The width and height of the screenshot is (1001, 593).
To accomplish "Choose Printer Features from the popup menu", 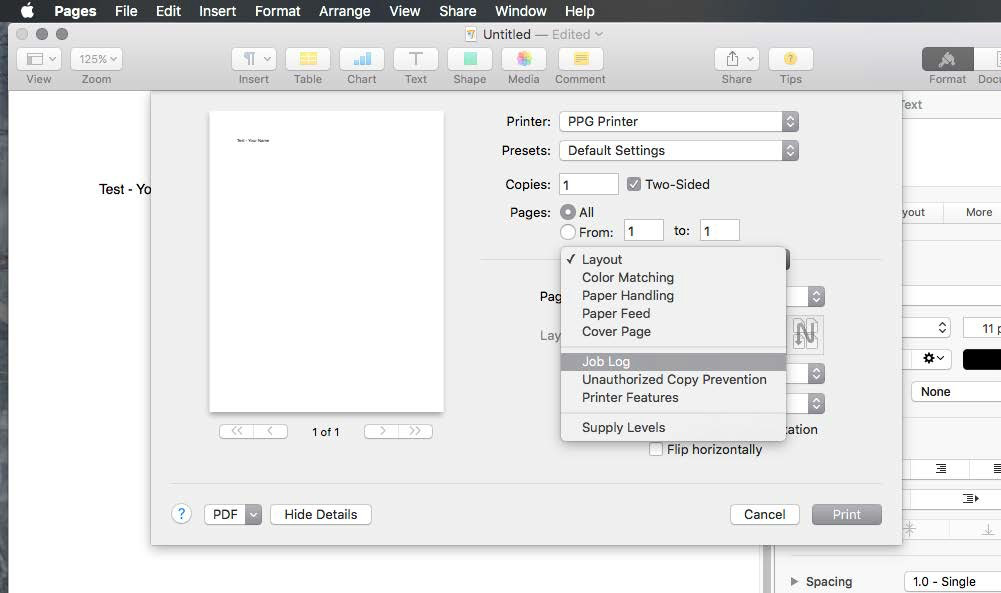I will tap(673, 397).
